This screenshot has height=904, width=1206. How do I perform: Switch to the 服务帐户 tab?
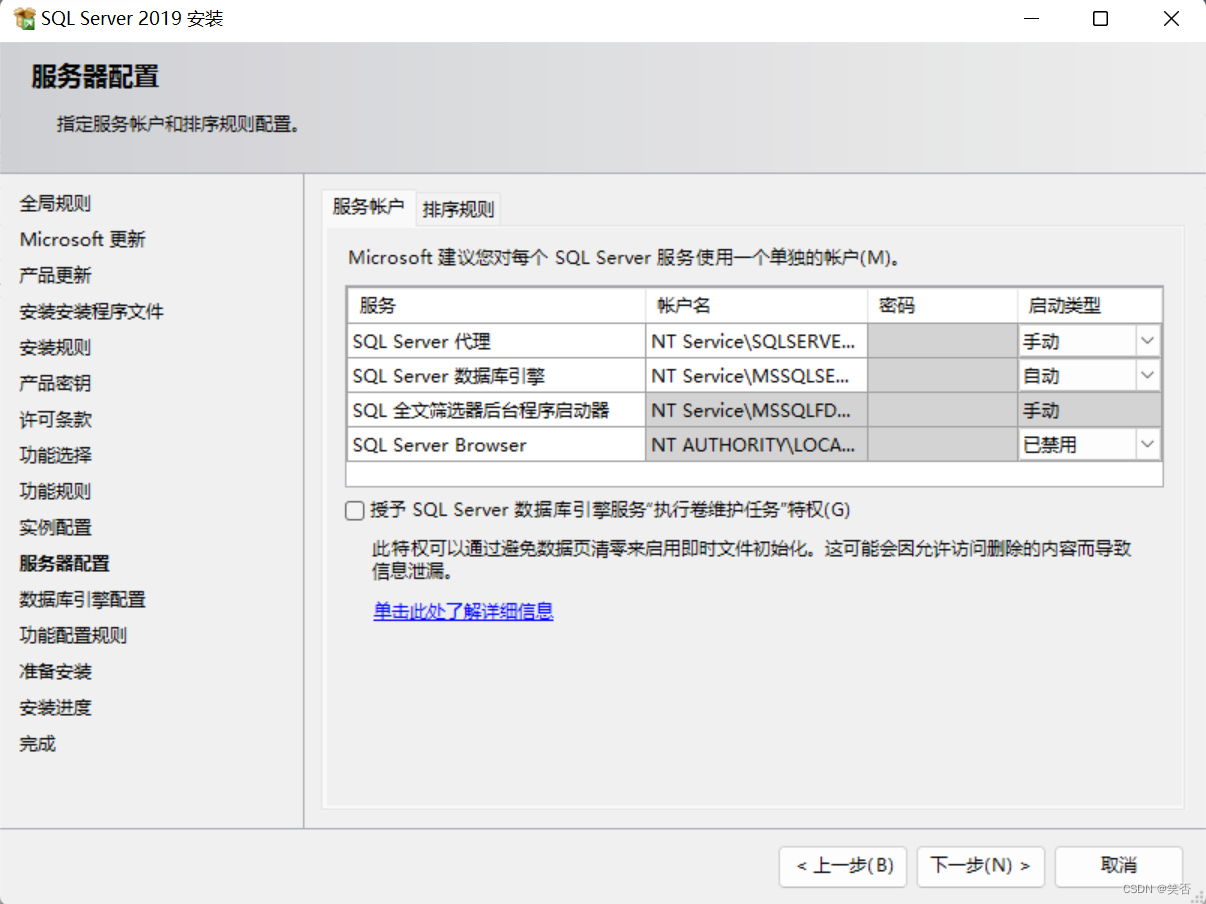click(368, 207)
